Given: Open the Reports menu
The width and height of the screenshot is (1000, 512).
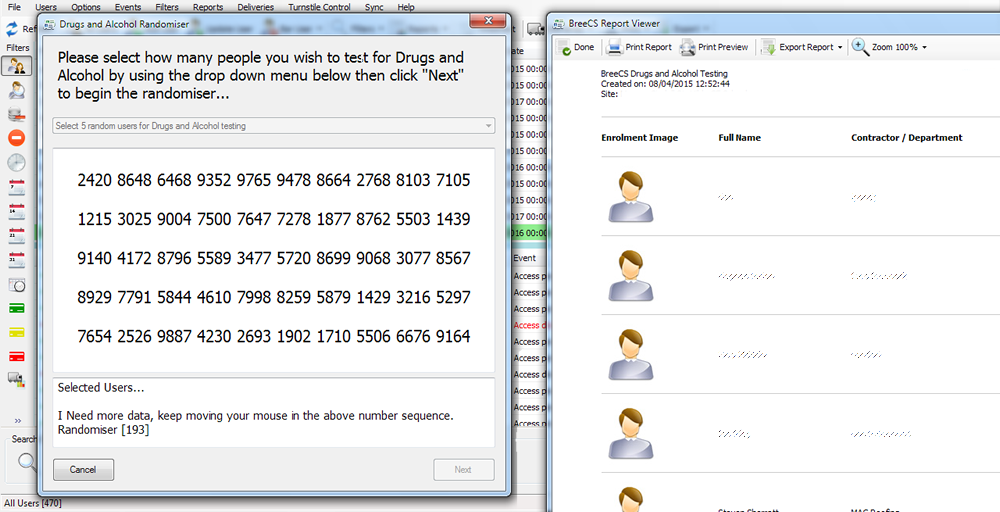Looking at the screenshot, I should (208, 7).
